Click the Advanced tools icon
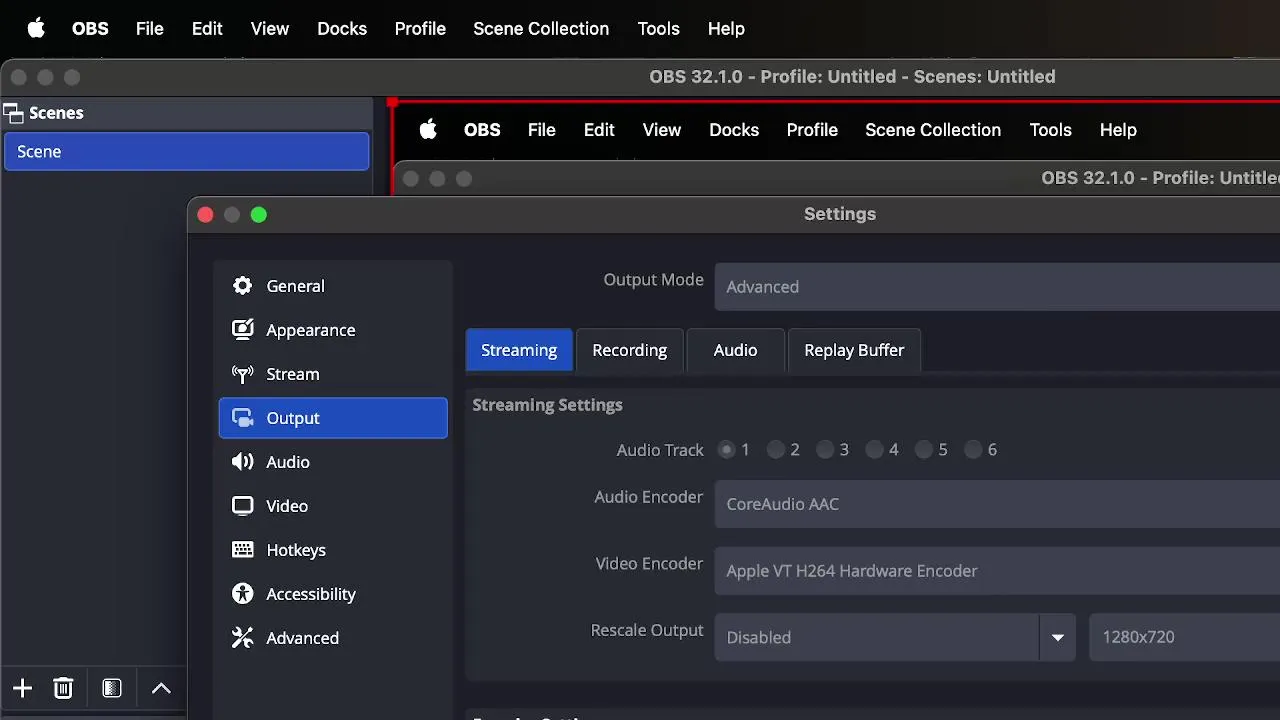Viewport: 1280px width, 720px height. pyautogui.click(x=242, y=638)
